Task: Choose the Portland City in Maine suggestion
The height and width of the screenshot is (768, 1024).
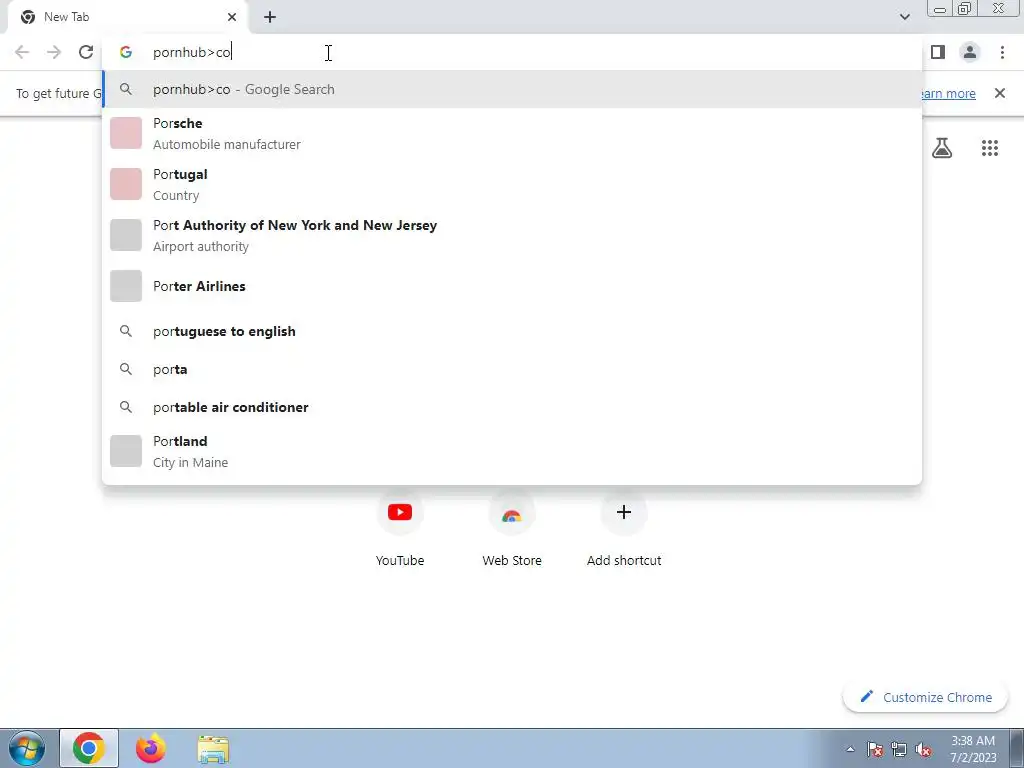Action: pos(512,451)
